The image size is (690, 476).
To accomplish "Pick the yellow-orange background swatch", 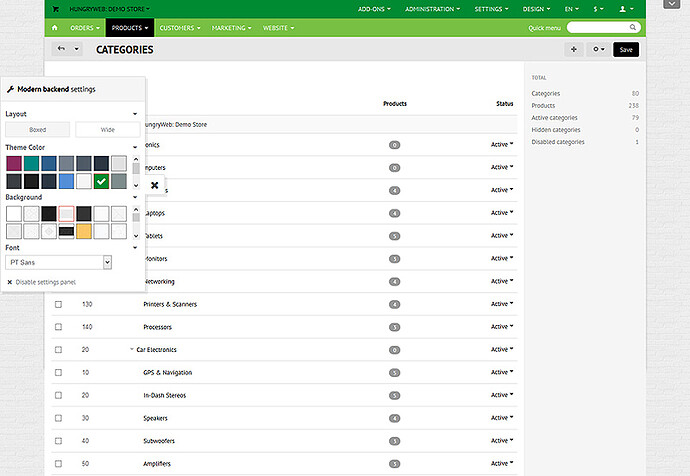I will 84,231.
